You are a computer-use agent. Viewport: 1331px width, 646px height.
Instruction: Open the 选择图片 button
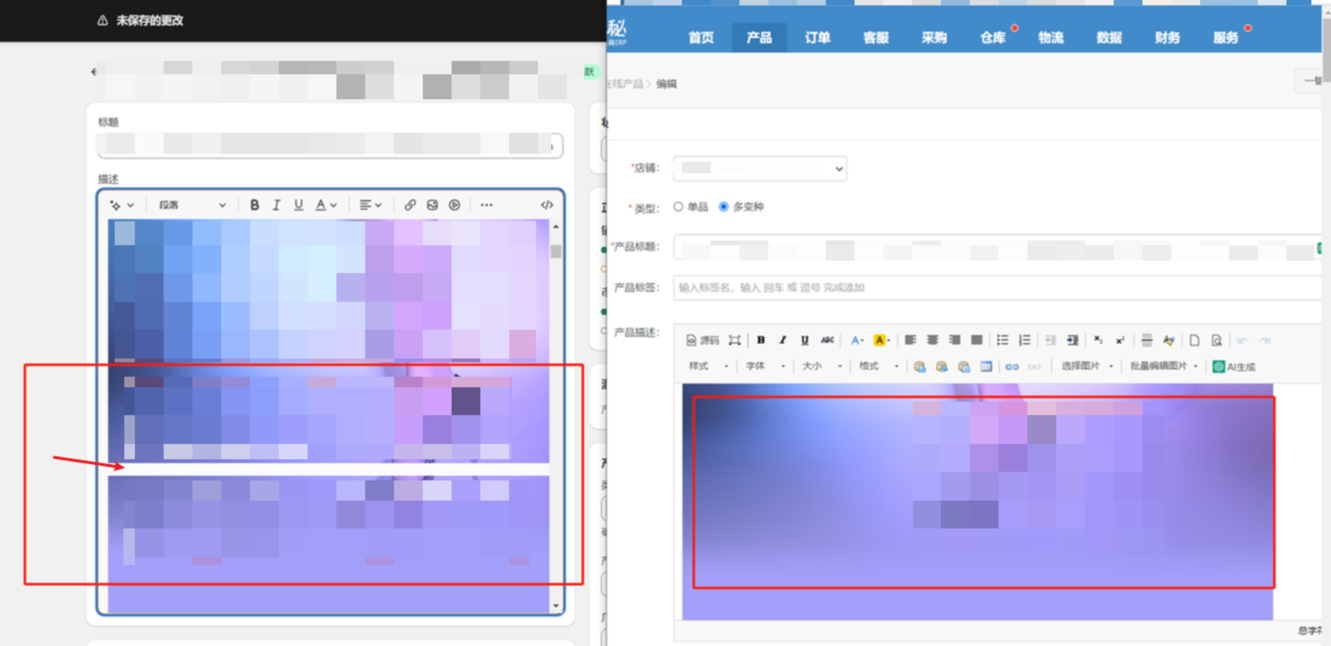point(1087,366)
